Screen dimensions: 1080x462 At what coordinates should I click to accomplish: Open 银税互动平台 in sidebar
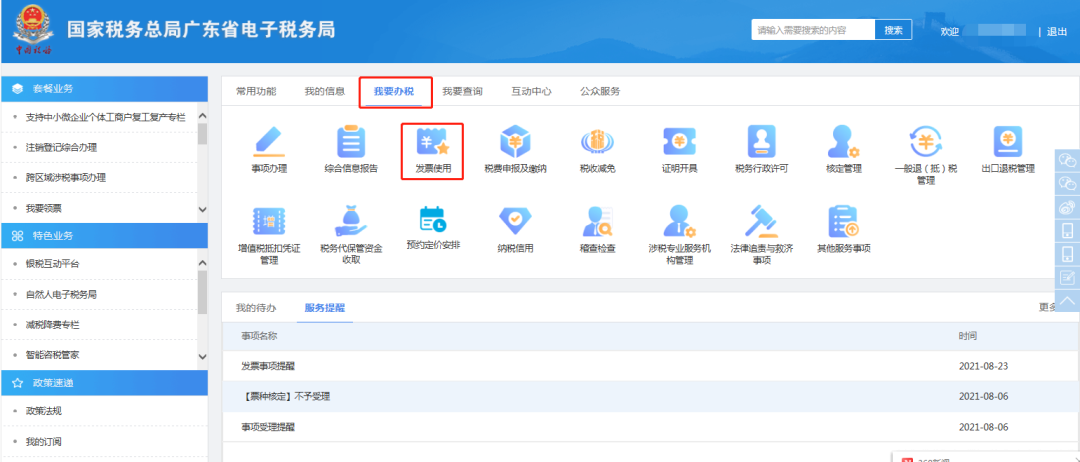[52, 264]
